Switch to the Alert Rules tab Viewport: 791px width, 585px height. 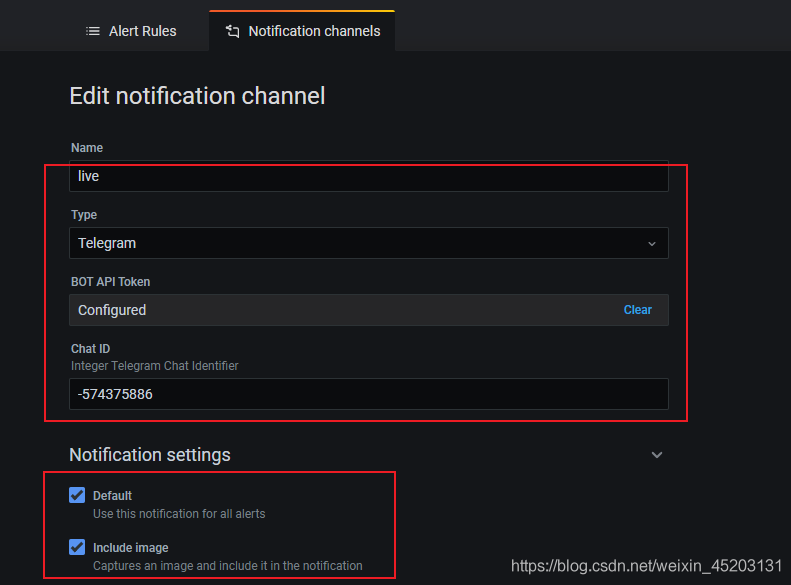tap(131, 31)
